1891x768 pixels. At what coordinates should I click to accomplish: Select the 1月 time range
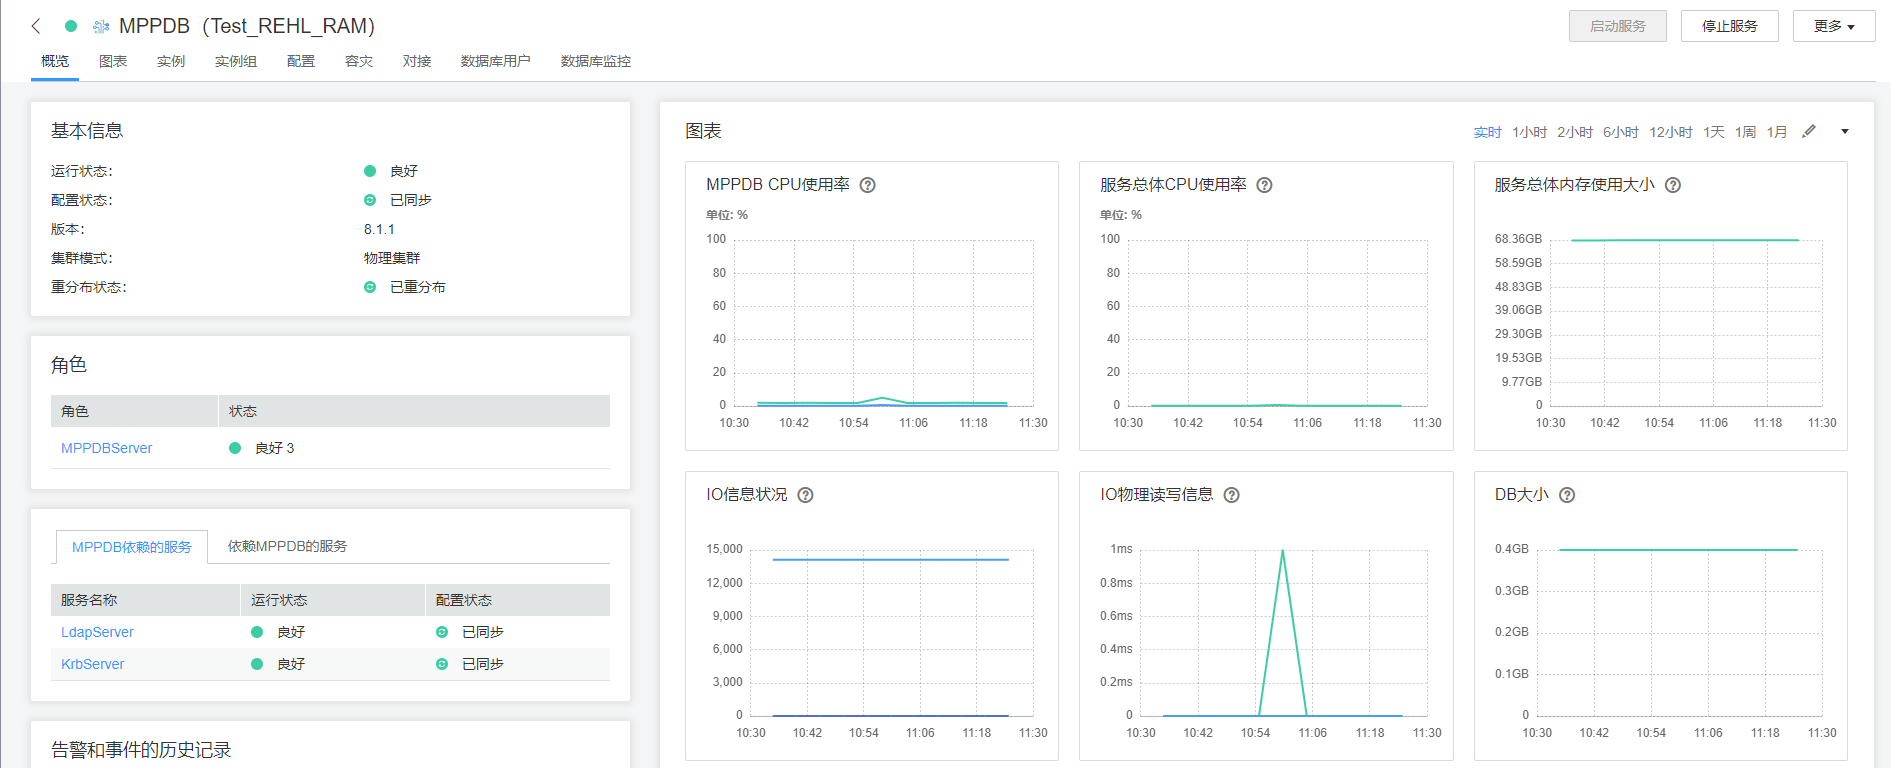pyautogui.click(x=1777, y=132)
